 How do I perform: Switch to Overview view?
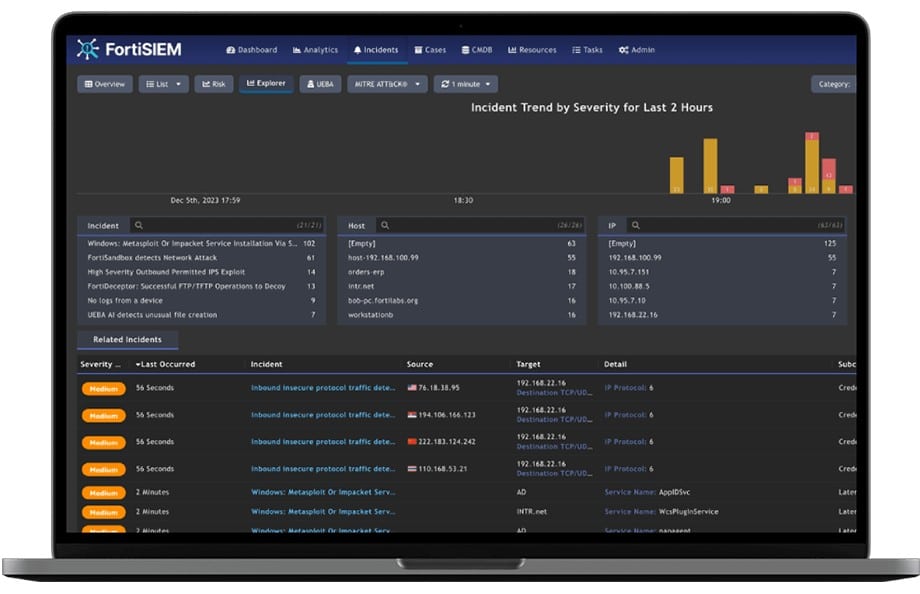pos(105,84)
